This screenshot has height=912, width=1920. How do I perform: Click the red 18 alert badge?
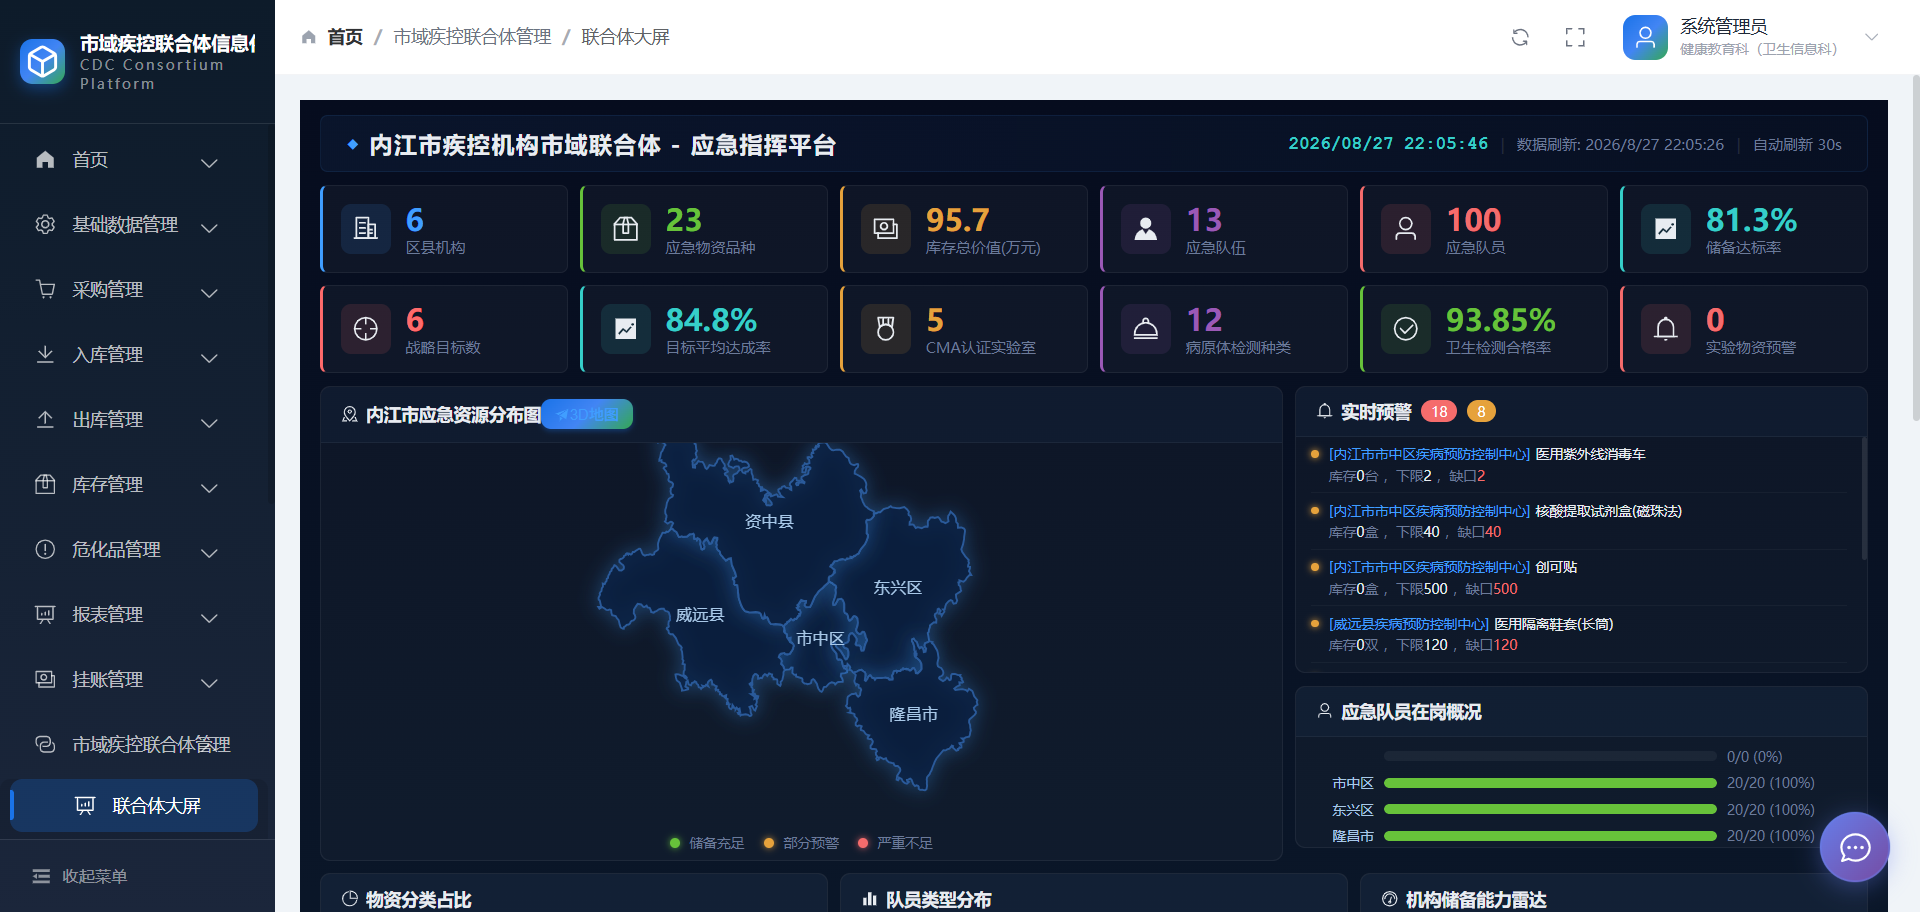[x=1439, y=411]
